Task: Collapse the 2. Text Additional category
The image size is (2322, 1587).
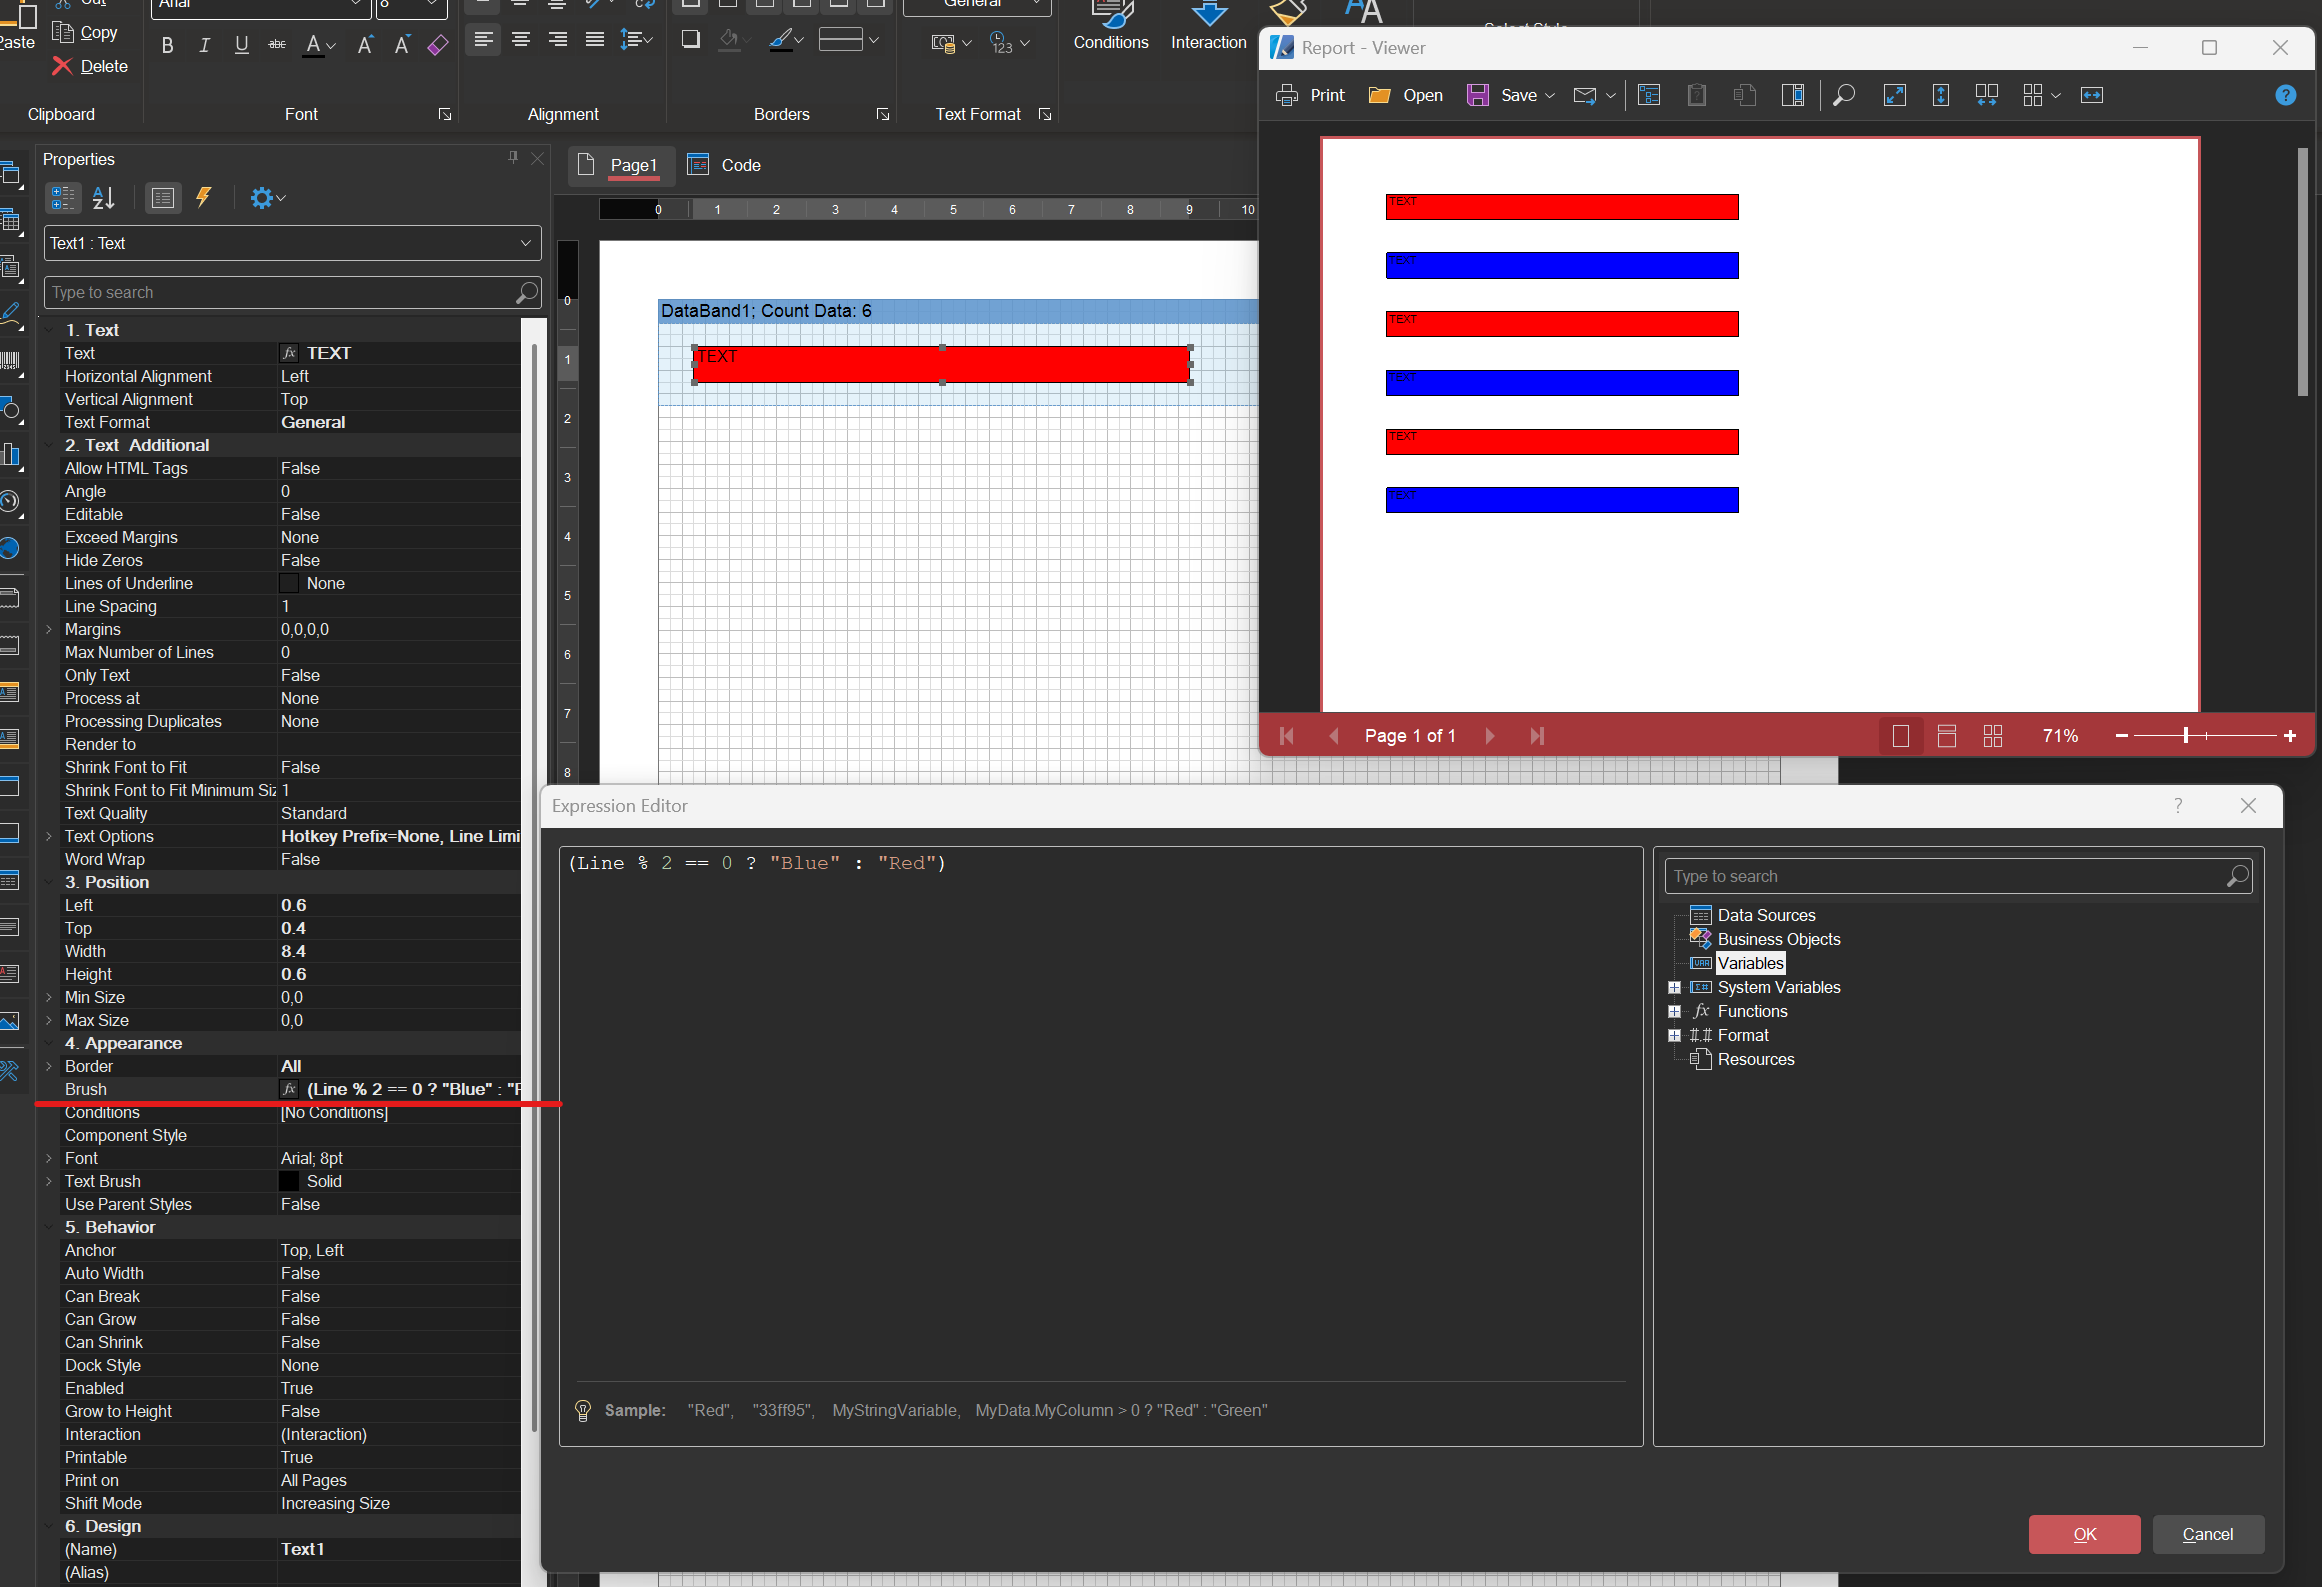Action: [x=49, y=445]
